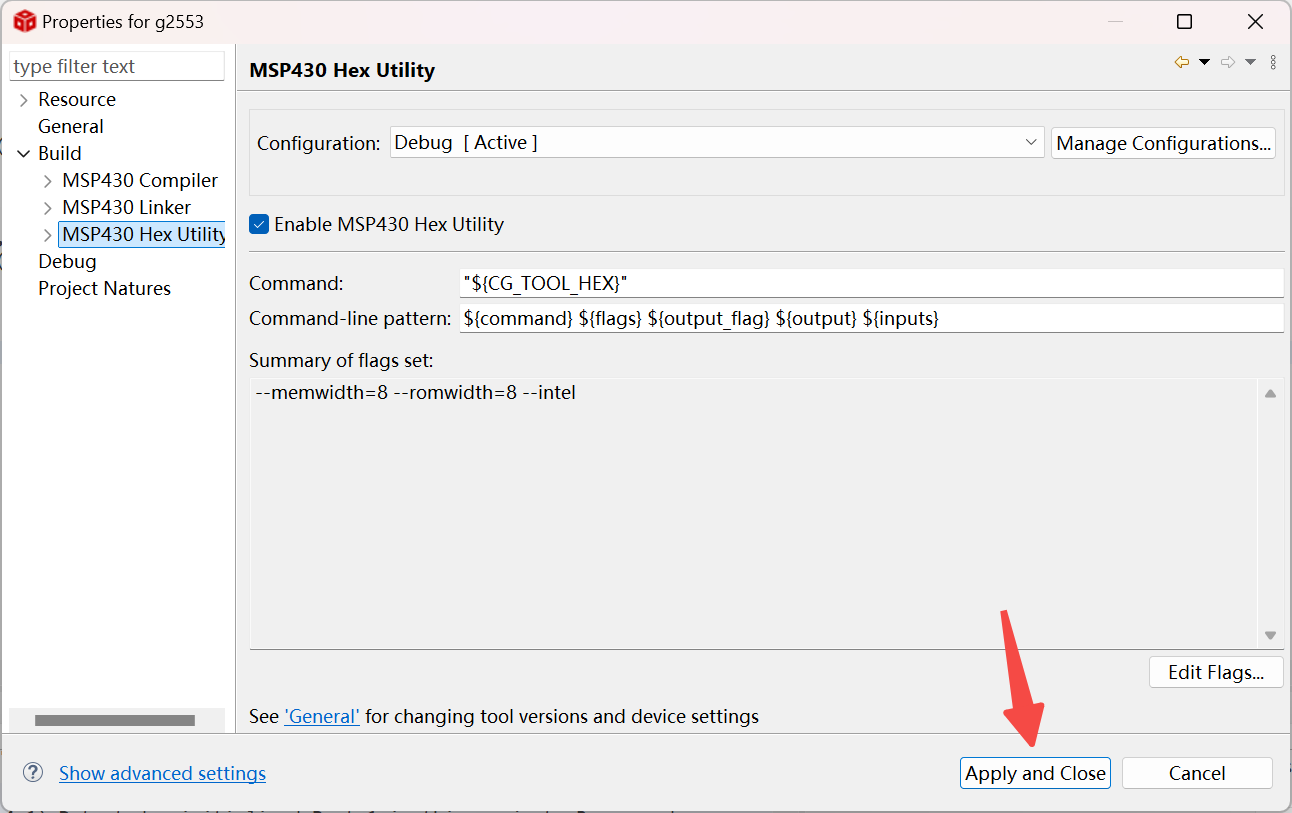The image size is (1292, 813).
Task: Click the Cancel button
Action: 1197,773
